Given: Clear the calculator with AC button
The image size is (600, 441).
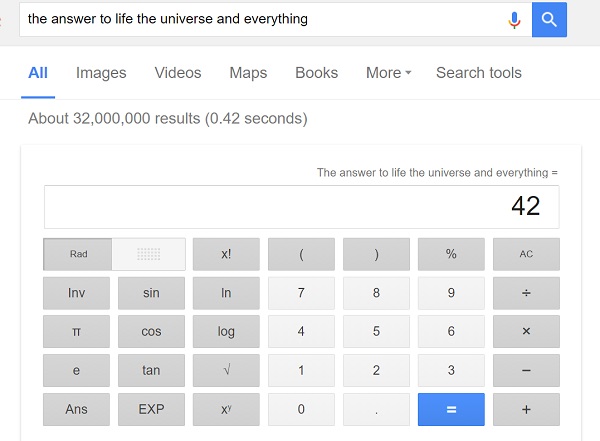Looking at the screenshot, I should click(526, 254).
